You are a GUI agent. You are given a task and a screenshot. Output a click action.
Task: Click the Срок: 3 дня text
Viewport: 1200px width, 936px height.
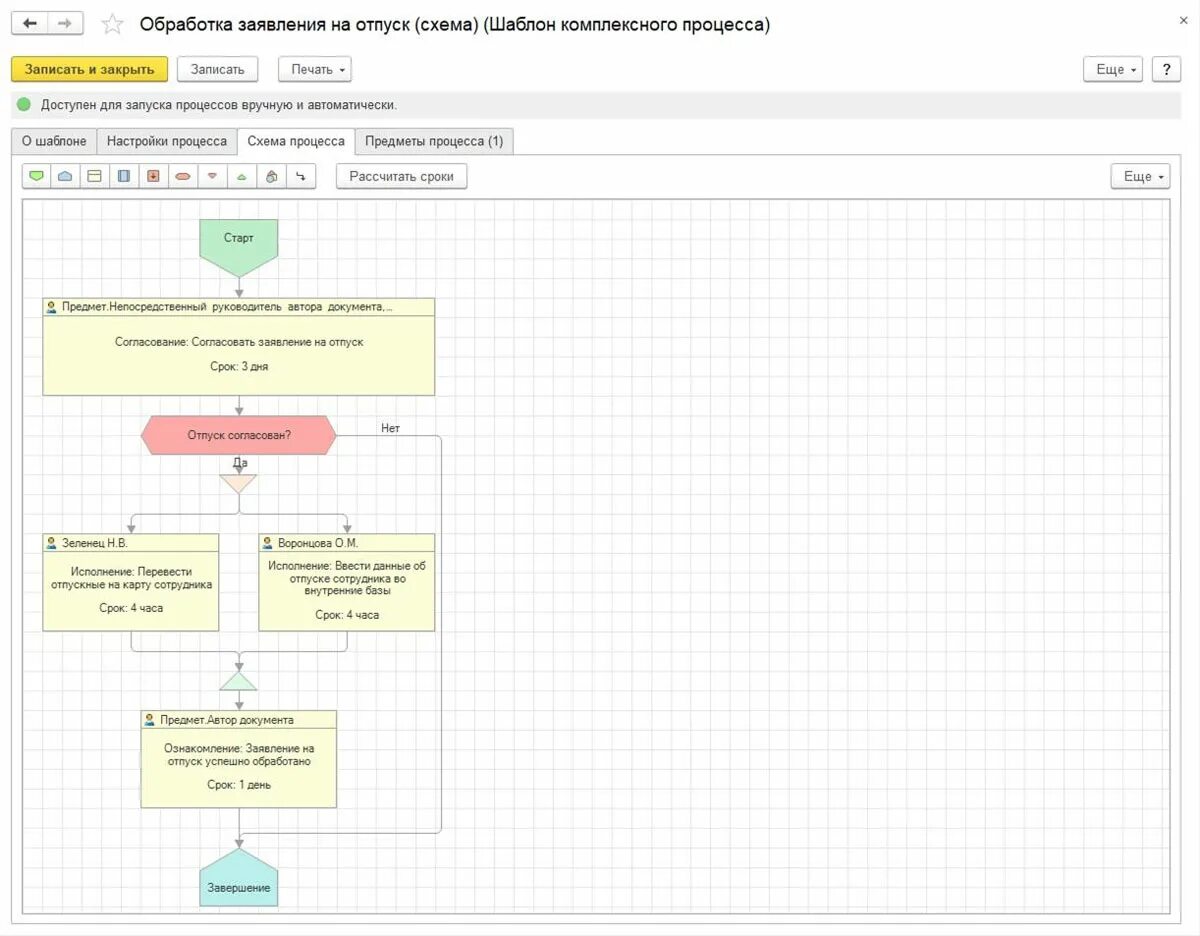(239, 367)
